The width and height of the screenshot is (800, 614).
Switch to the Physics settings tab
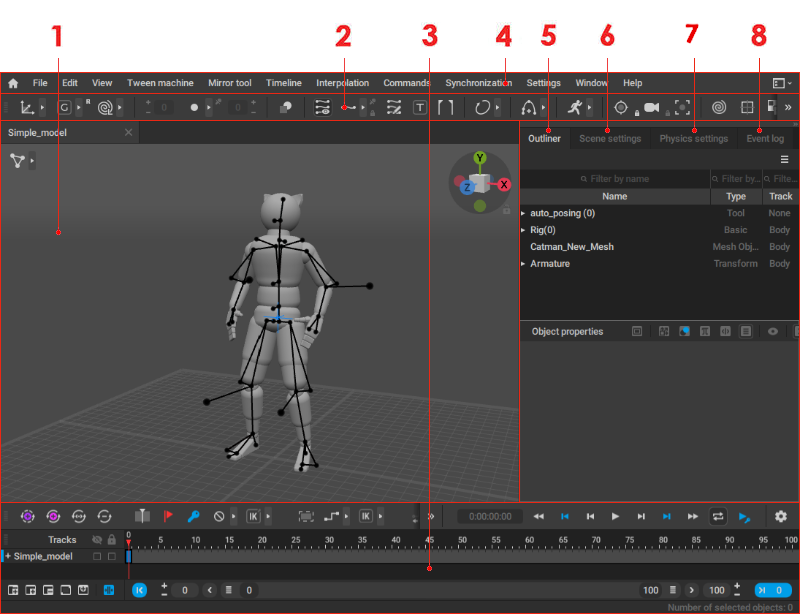693,139
